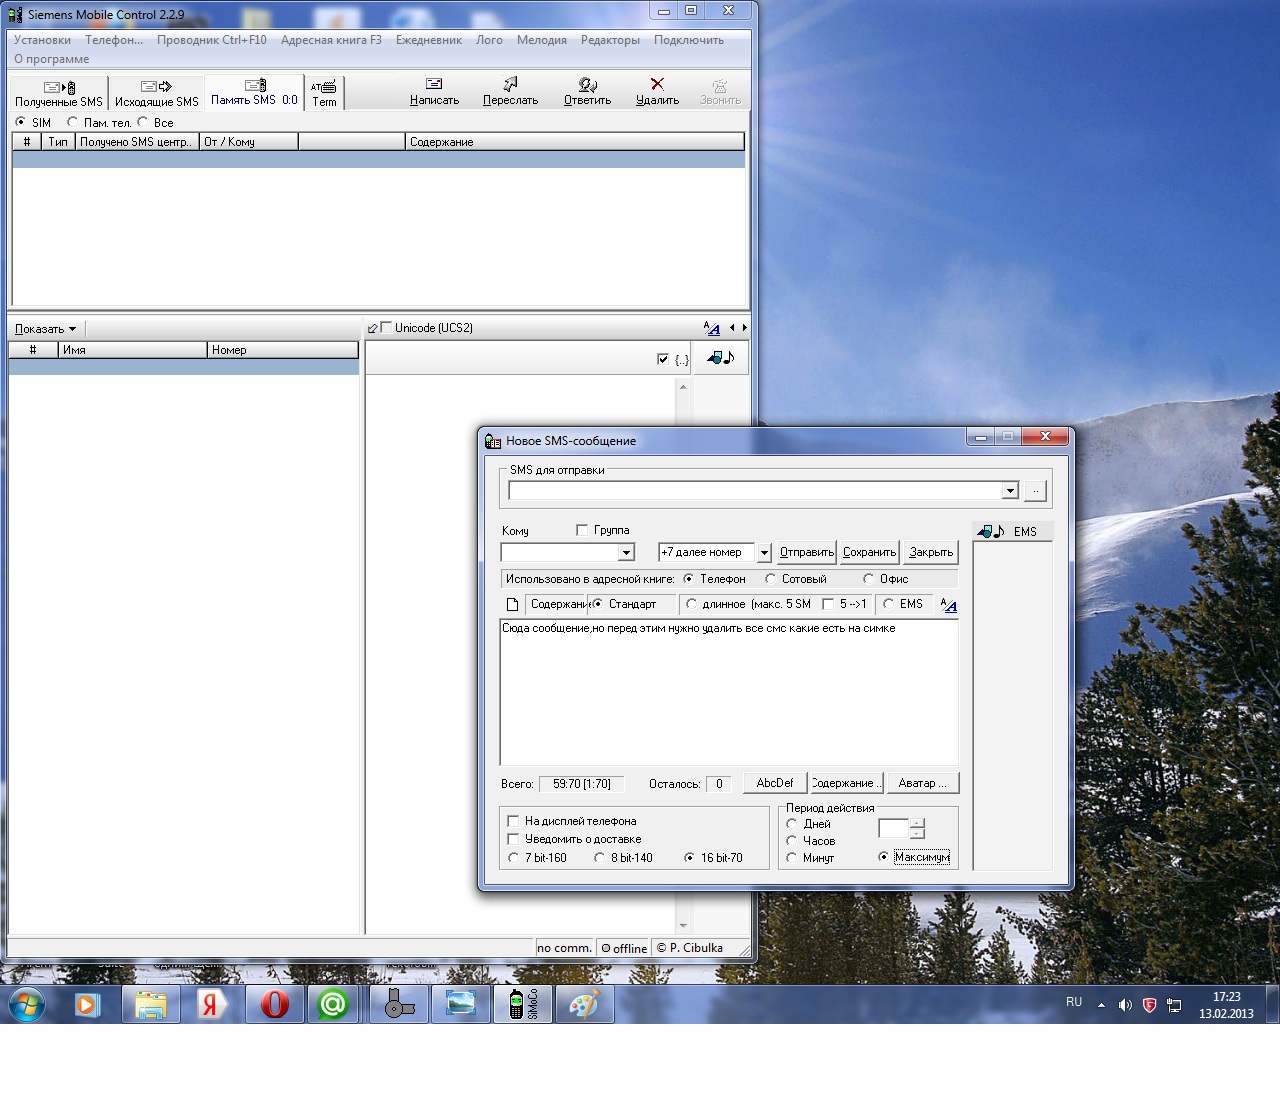Image resolution: width=1280 pixels, height=1107 pixels.
Task: Select the Стандарт radio button
Action: 597,604
